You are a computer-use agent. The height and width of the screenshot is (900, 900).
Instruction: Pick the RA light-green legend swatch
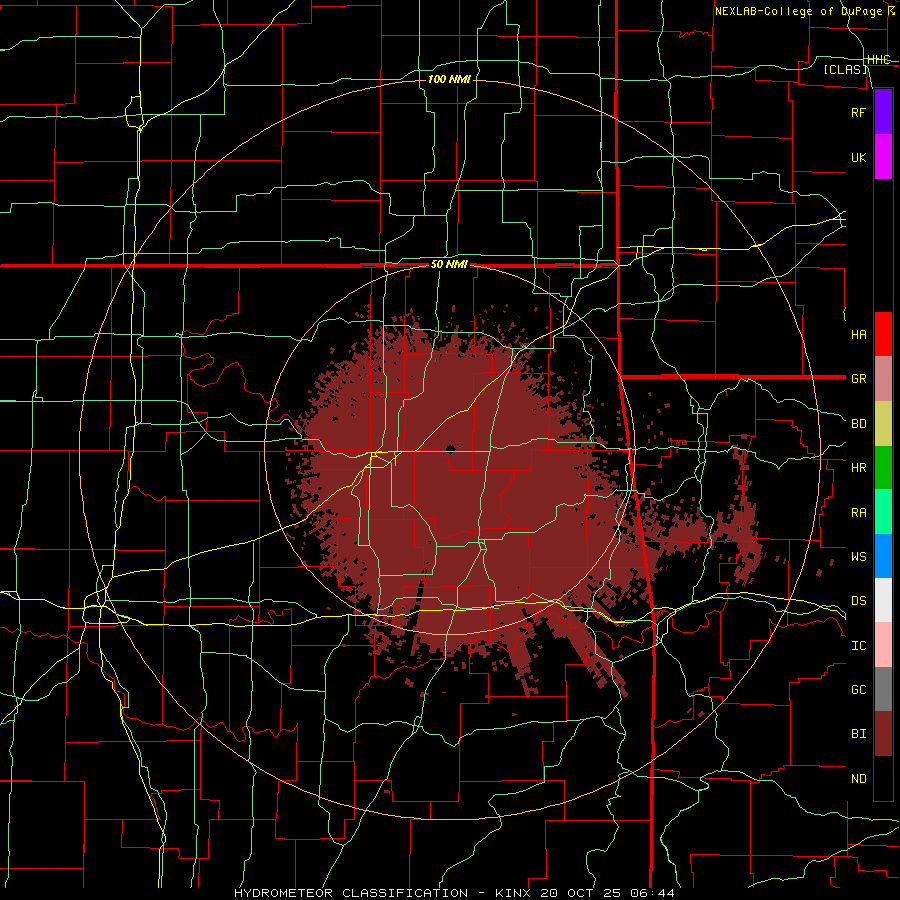[883, 512]
